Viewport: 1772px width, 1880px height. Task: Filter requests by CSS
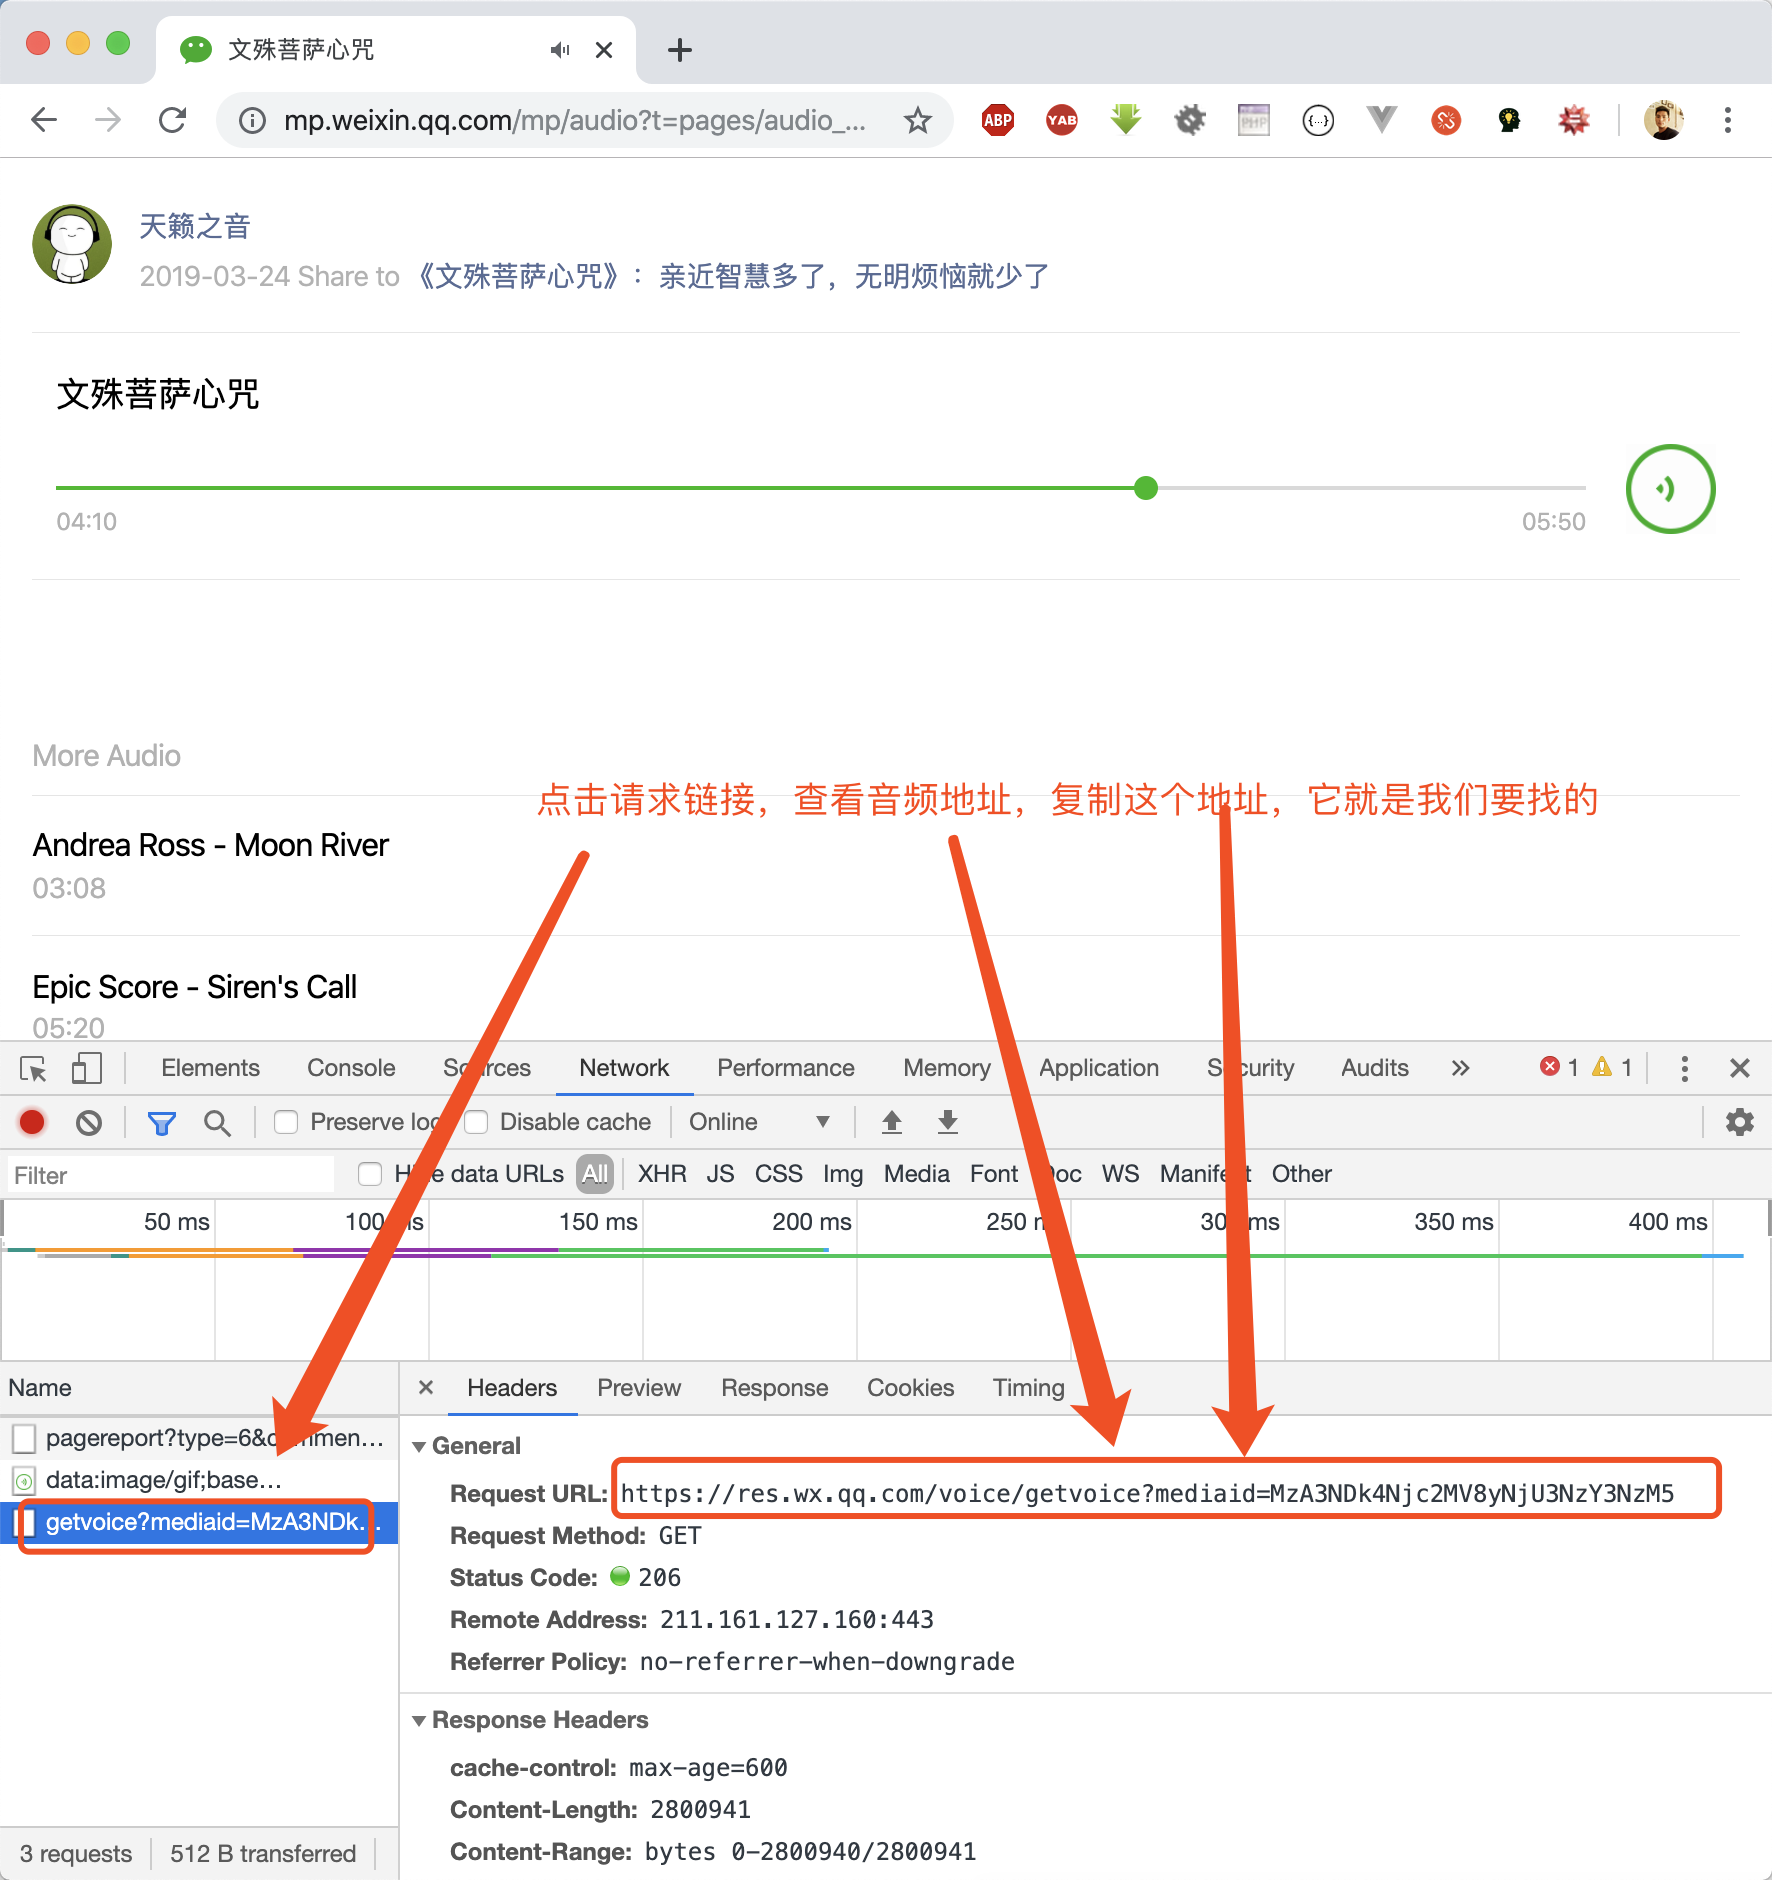tap(778, 1174)
